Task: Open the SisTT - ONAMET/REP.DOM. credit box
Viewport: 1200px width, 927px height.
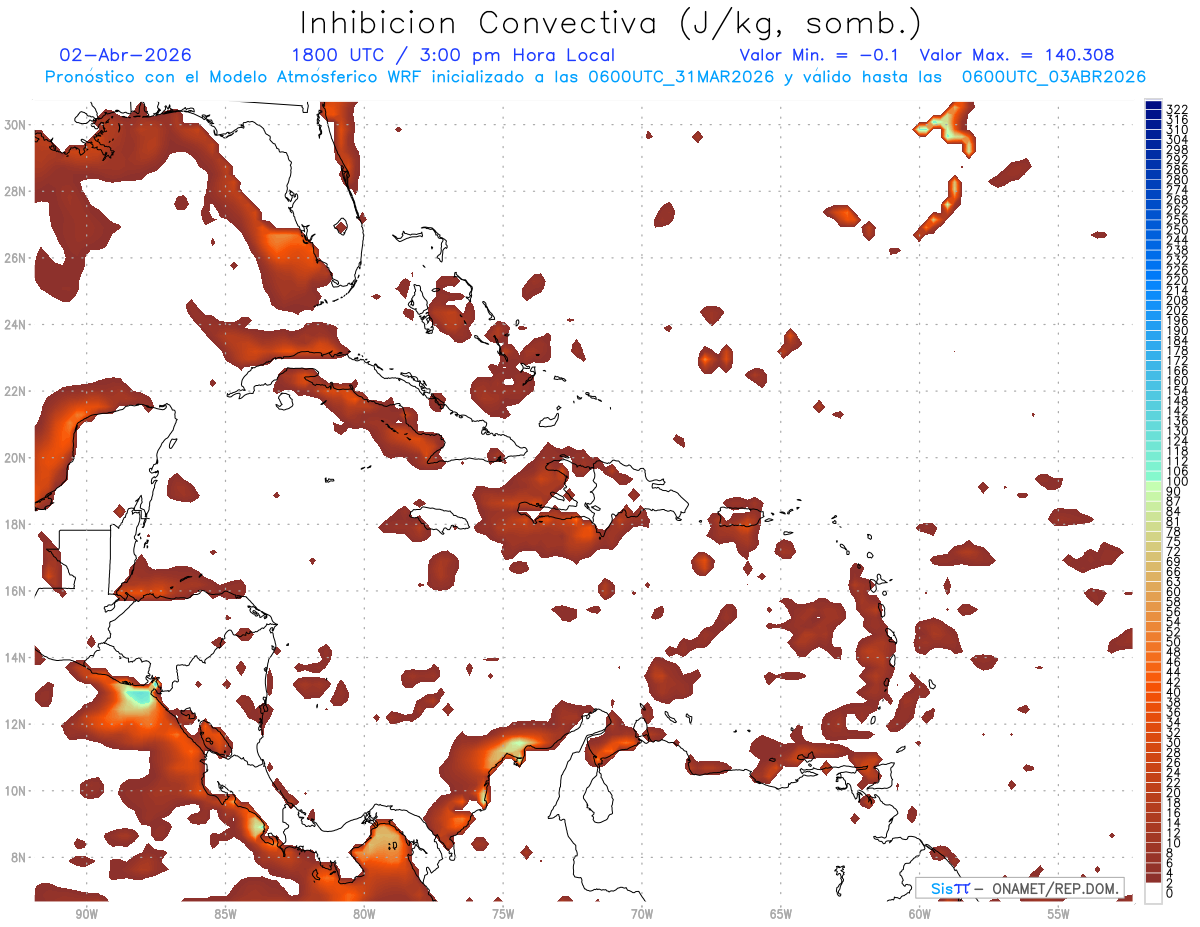Action: (x=1019, y=888)
